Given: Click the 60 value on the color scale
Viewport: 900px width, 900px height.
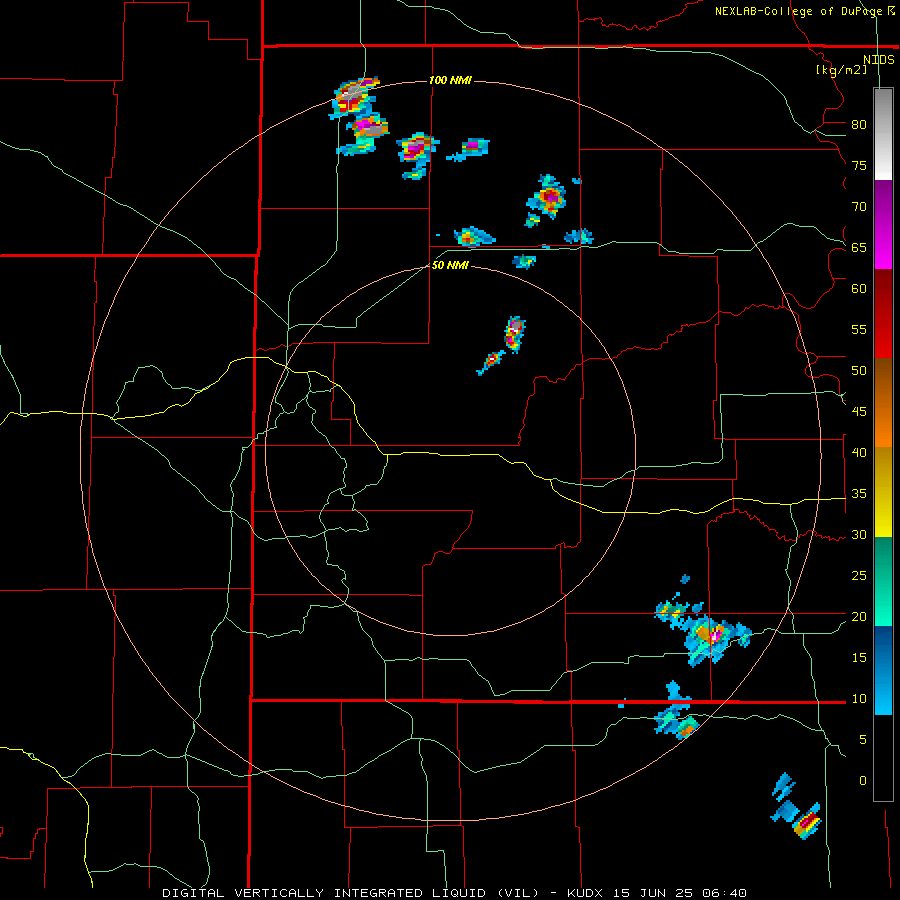Looking at the screenshot, I should [x=859, y=289].
